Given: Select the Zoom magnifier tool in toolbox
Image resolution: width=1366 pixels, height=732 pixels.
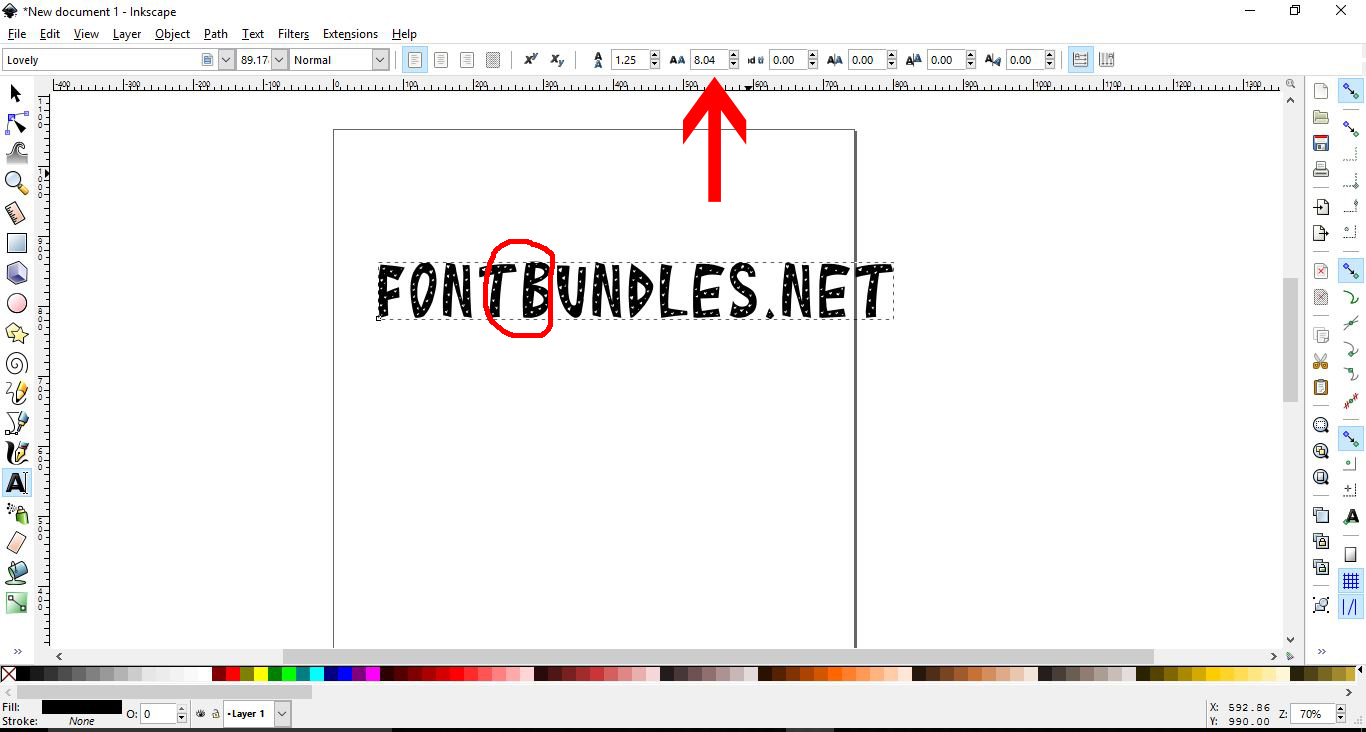Looking at the screenshot, I should point(16,183).
